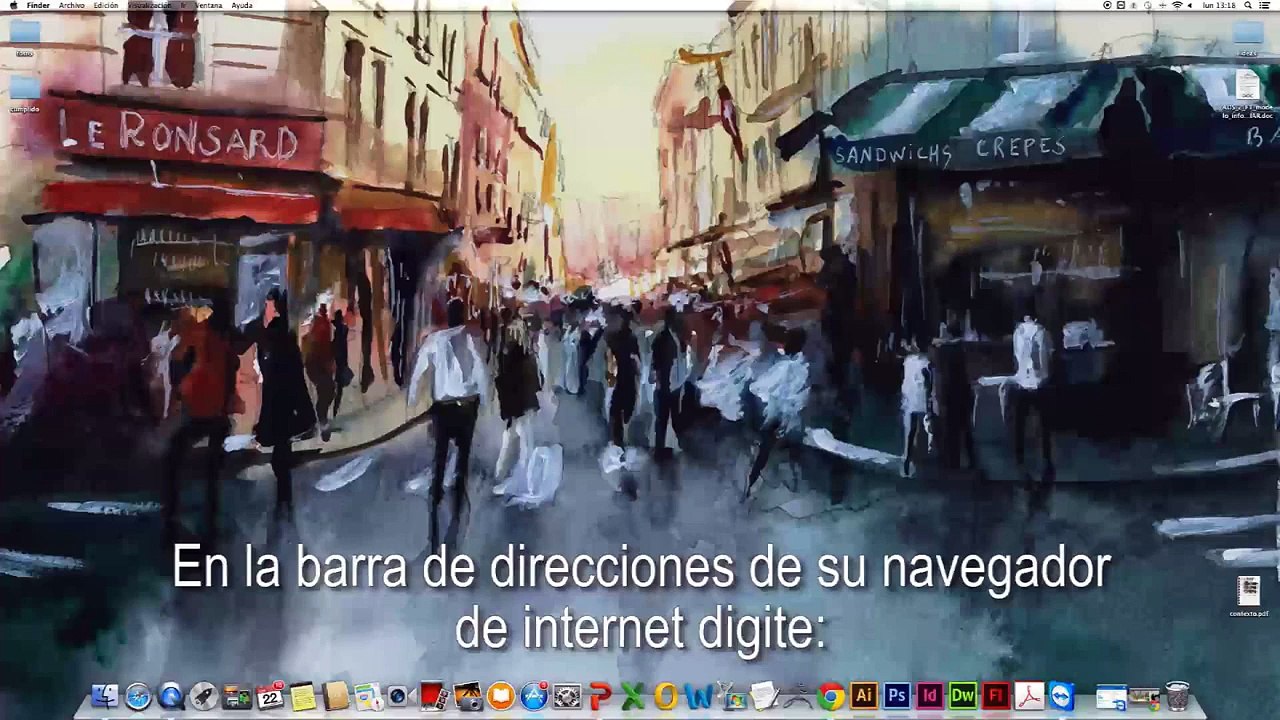Launch Microsoft Word from Dock
The height and width of the screenshot is (720, 1280).
pyautogui.click(x=699, y=696)
